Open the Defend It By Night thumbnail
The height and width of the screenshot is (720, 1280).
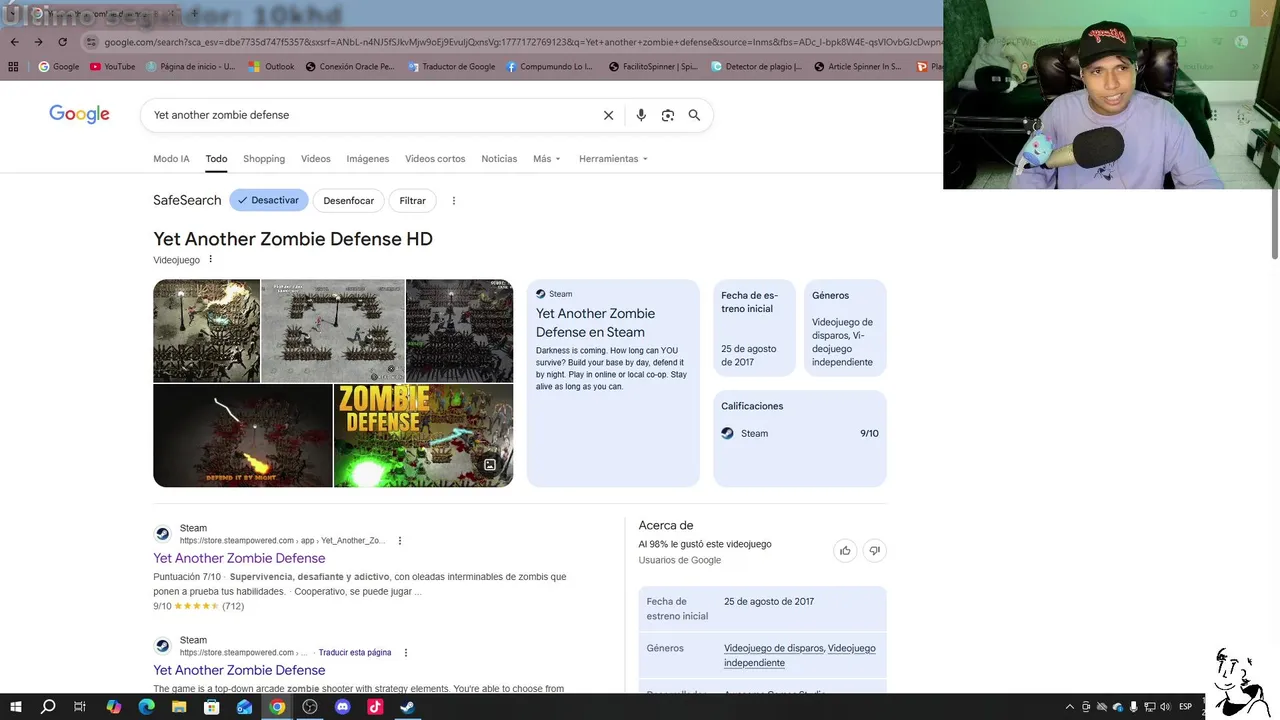pyautogui.click(x=242, y=436)
